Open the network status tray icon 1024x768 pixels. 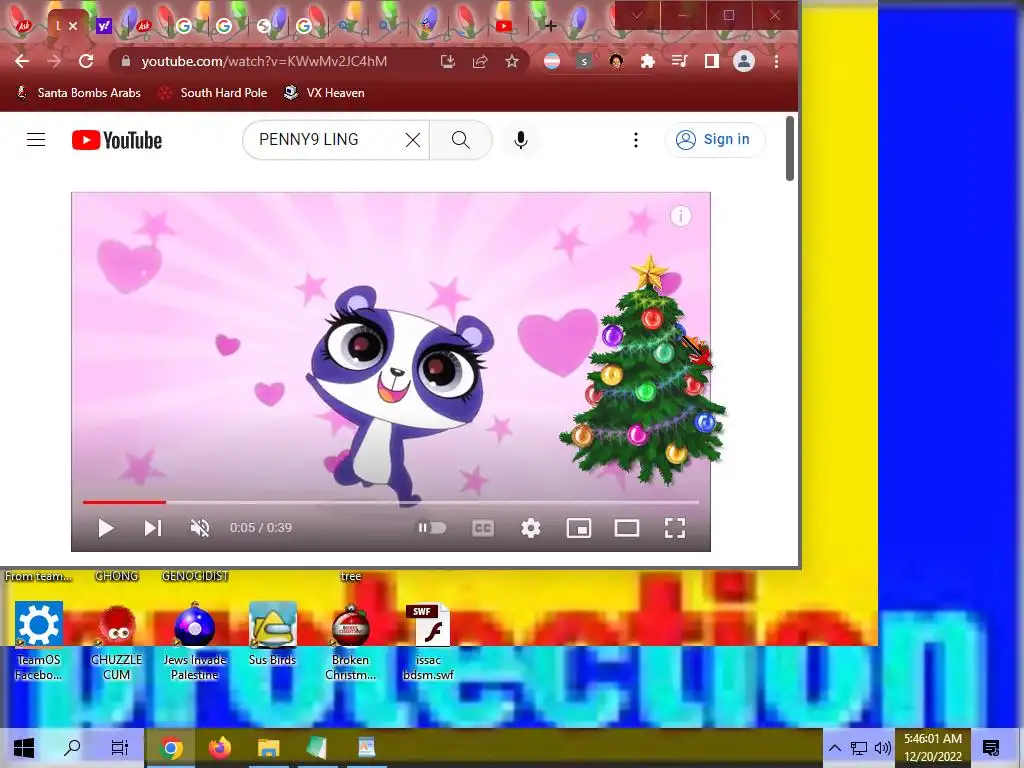859,748
